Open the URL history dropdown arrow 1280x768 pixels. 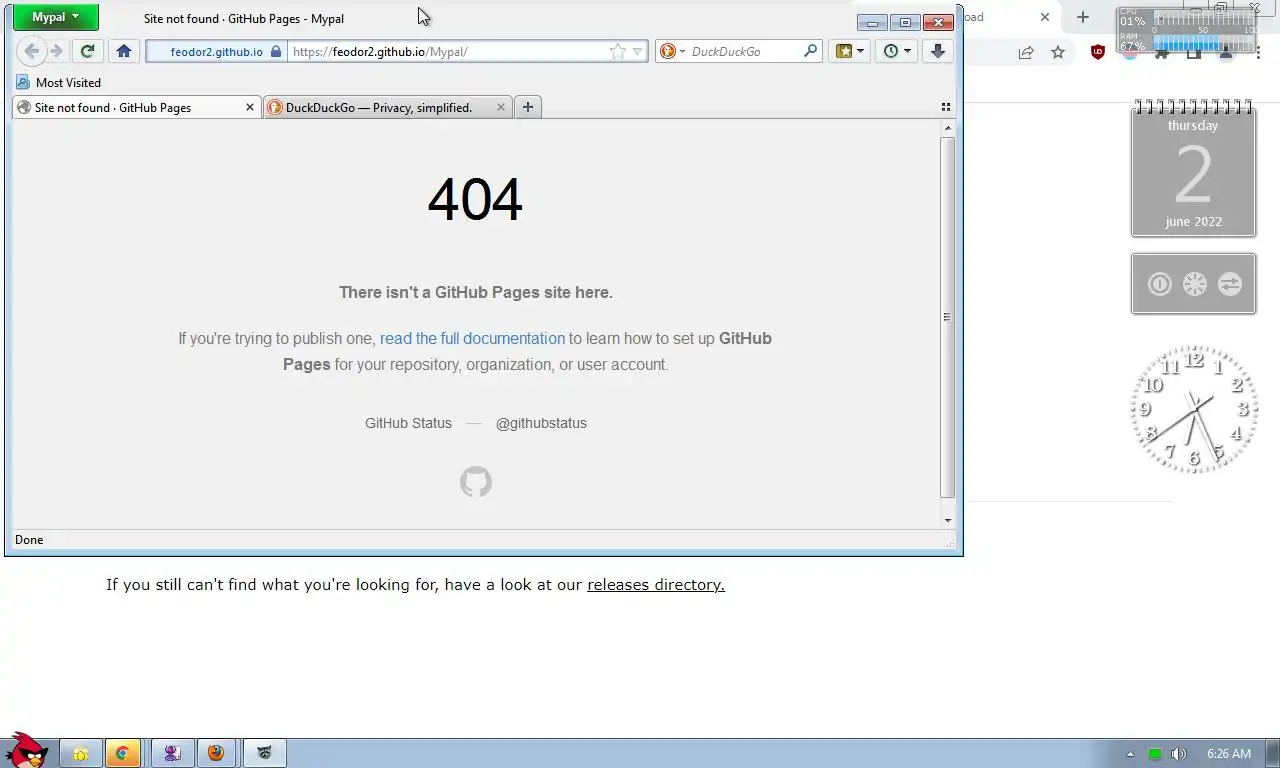(637, 51)
